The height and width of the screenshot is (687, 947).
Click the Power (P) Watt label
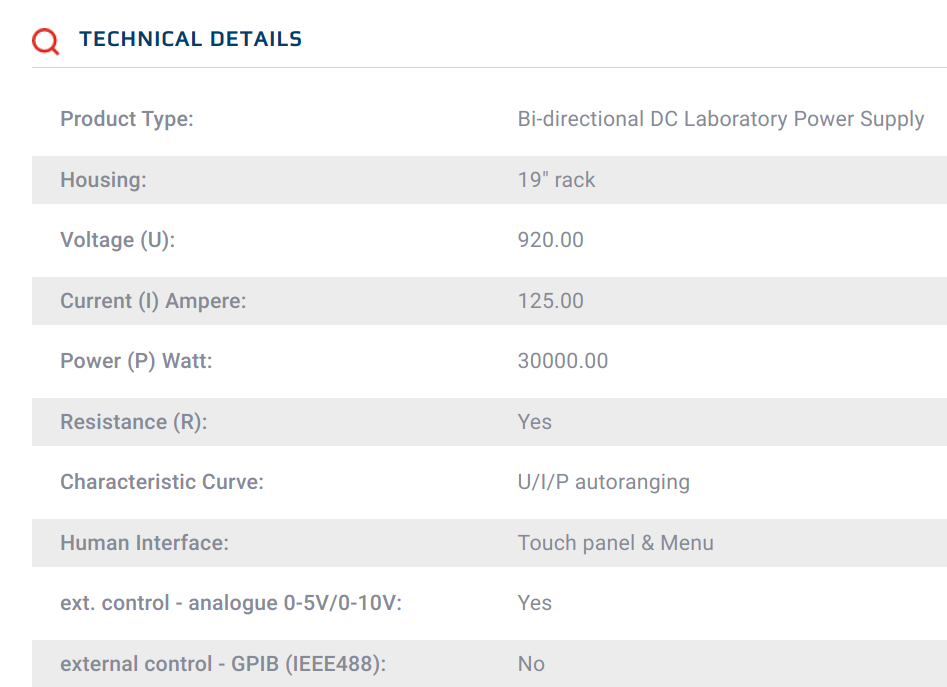(x=136, y=361)
